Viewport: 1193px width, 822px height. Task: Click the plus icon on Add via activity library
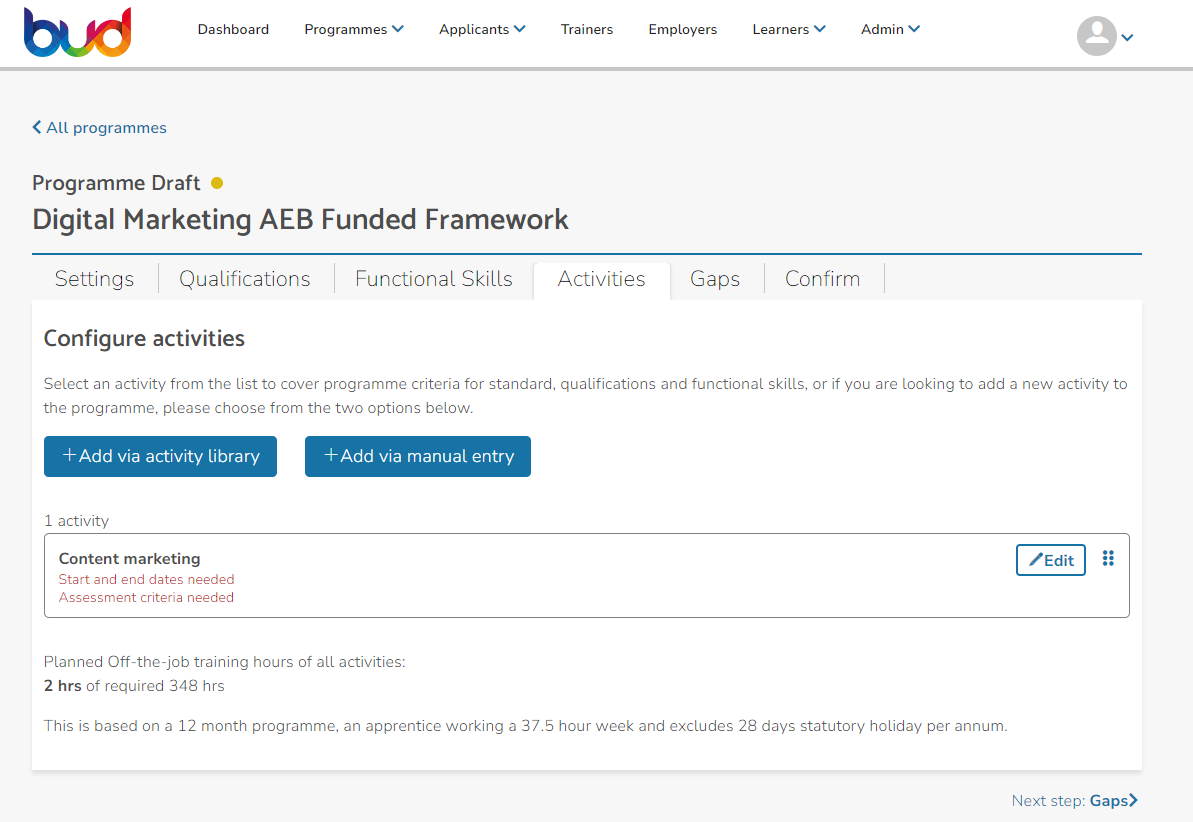click(x=71, y=456)
